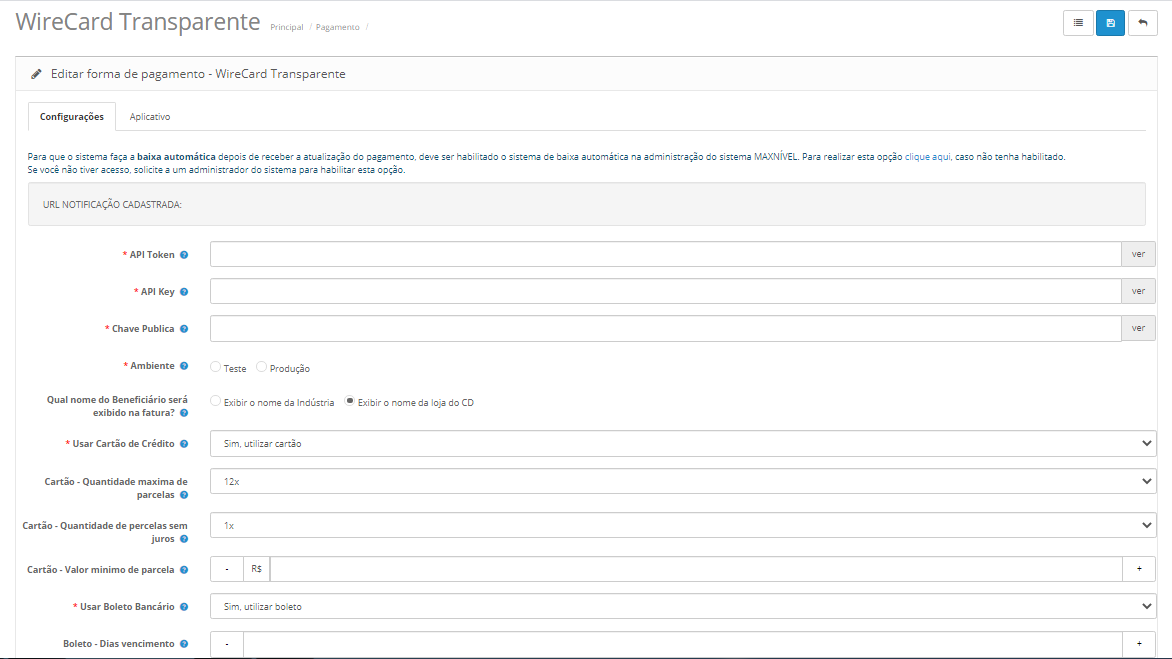Image resolution: width=1172 pixels, height=659 pixels.
Task: Select the Teste environment radio button
Action: (x=216, y=367)
